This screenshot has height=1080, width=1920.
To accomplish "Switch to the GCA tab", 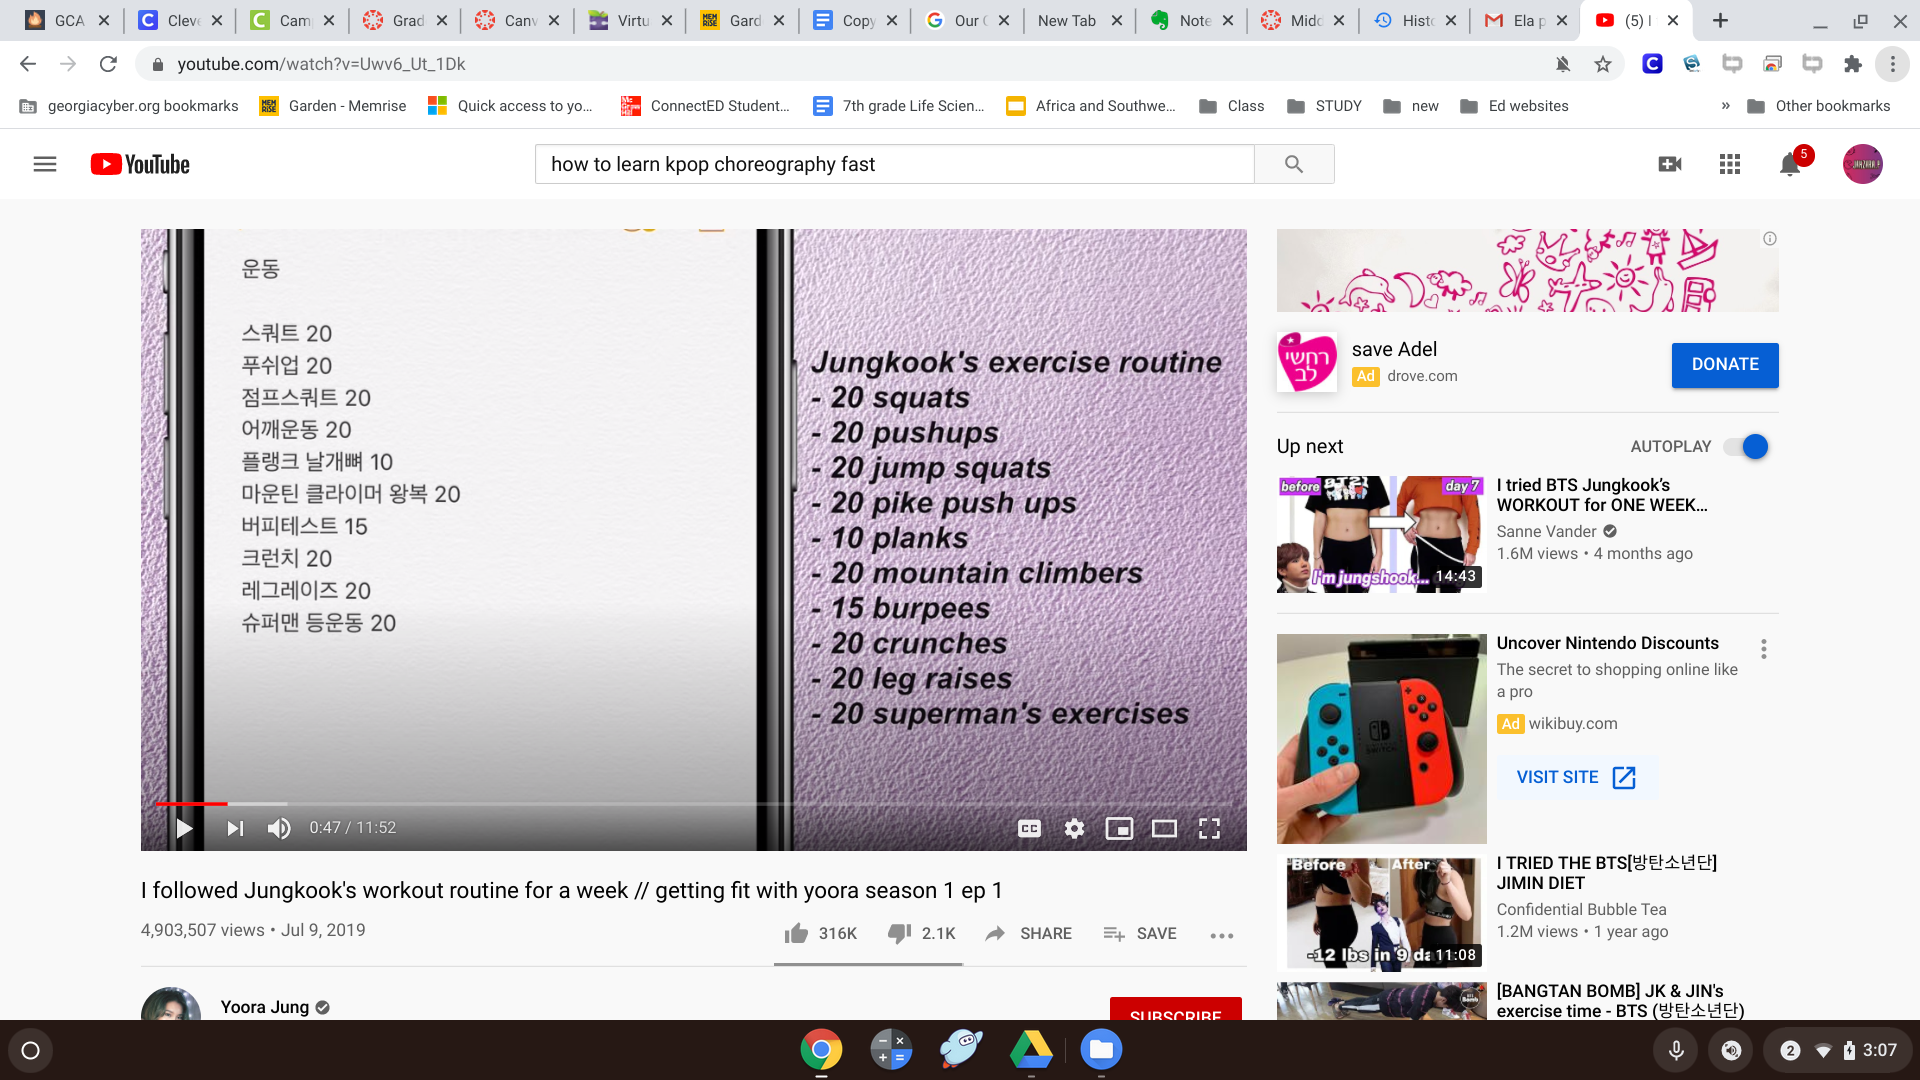I will tap(68, 20).
